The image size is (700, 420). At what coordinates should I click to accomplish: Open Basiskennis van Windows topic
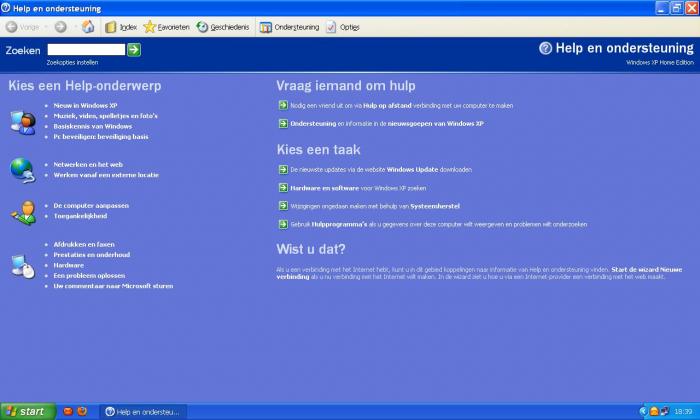point(92,126)
